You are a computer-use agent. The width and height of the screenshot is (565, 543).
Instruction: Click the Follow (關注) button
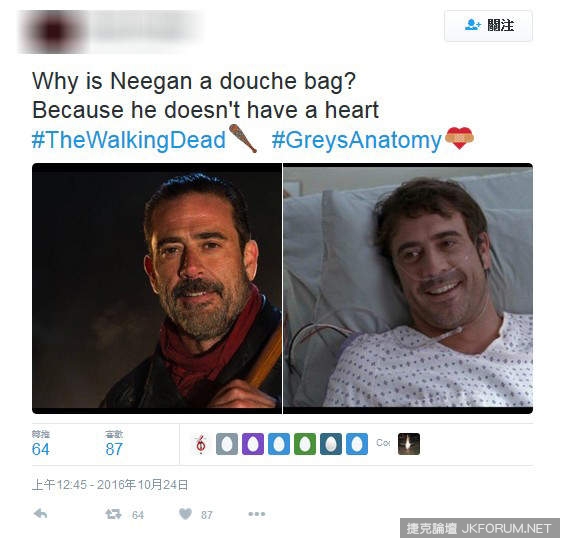488,26
